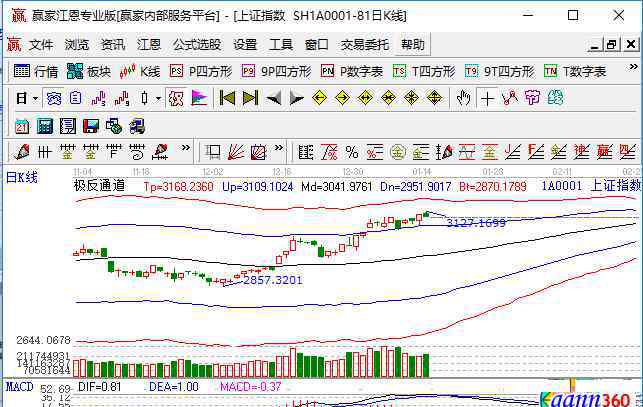643x407 pixels.
Task: Open the 浏览 menu
Action: (77, 44)
